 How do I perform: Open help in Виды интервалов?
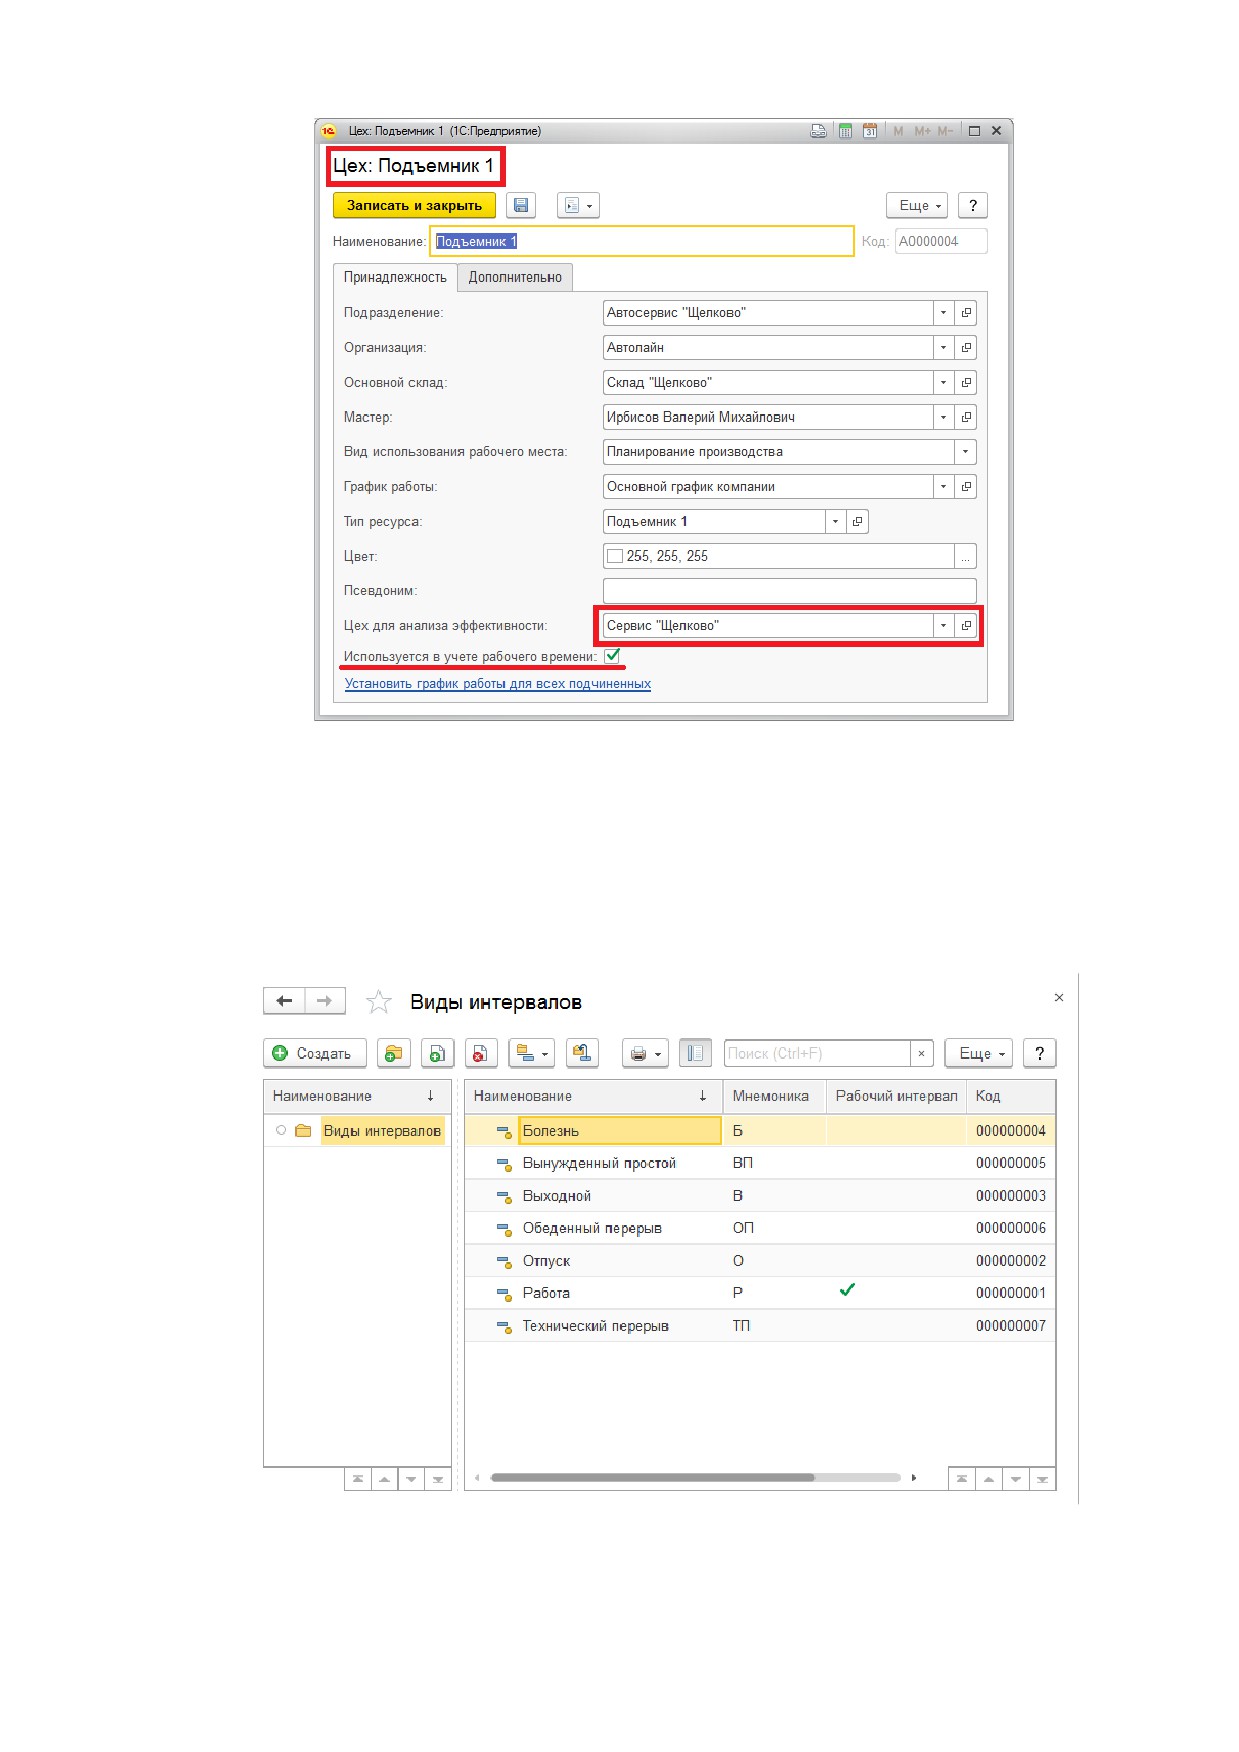pyautogui.click(x=1040, y=1053)
